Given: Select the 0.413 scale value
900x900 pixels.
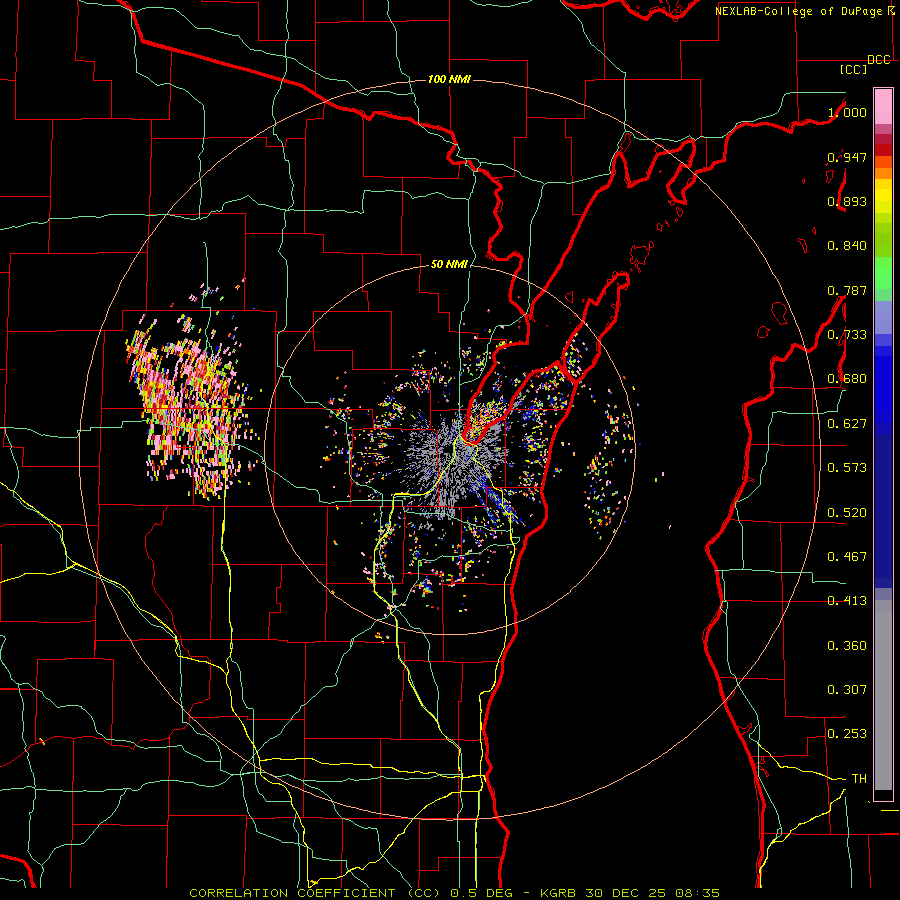Looking at the screenshot, I should 847,601.
